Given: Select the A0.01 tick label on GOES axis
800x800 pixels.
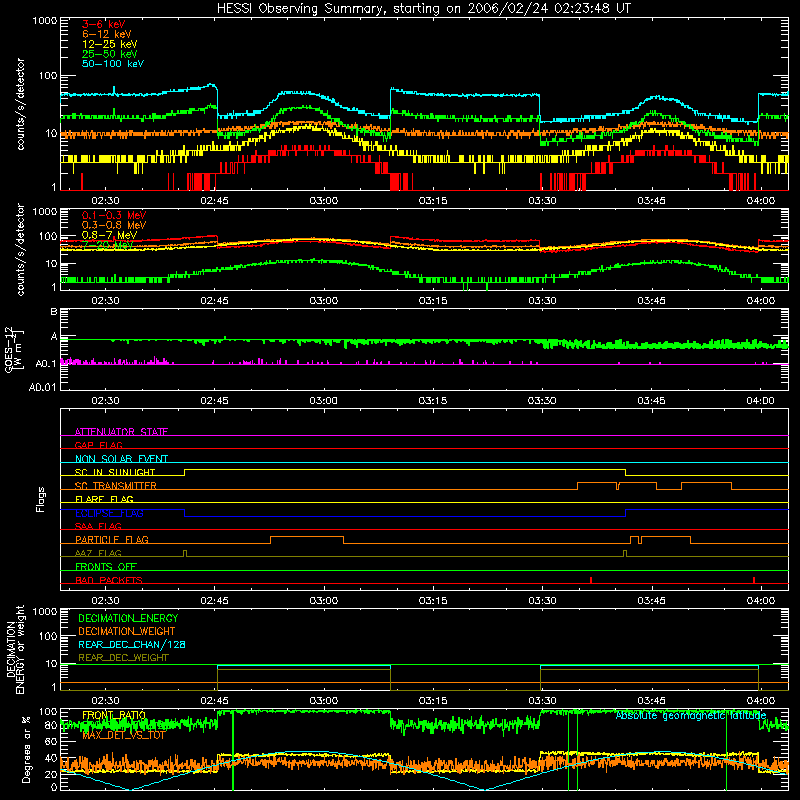Looking at the screenshot, I should 42,387.
